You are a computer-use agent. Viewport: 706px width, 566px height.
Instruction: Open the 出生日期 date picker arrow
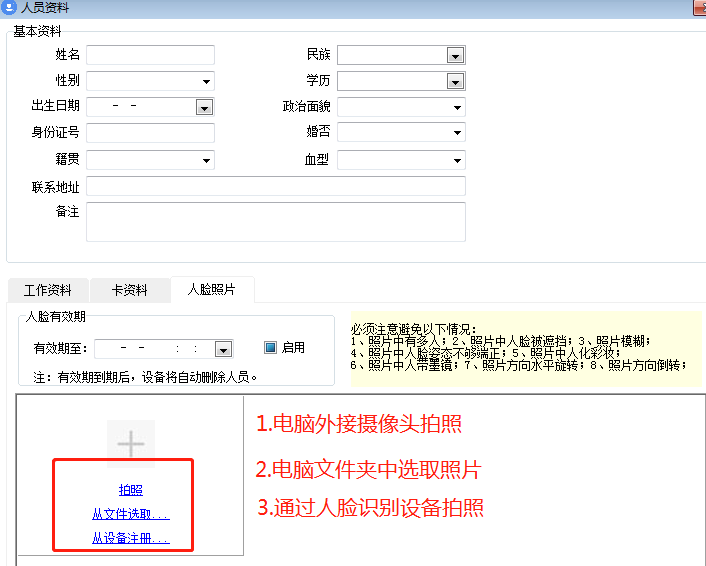click(x=204, y=108)
